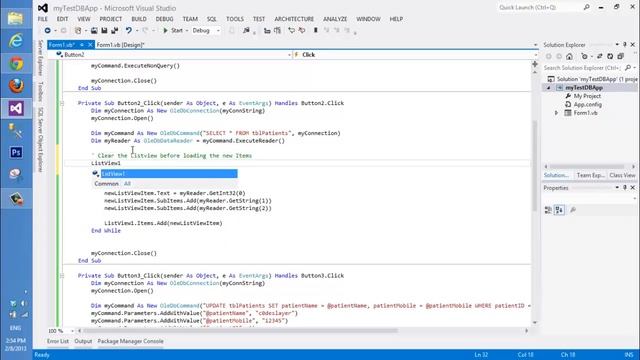This screenshot has width=640, height=360.
Task: Click the increase indent toolbar icon
Action: [278, 31]
